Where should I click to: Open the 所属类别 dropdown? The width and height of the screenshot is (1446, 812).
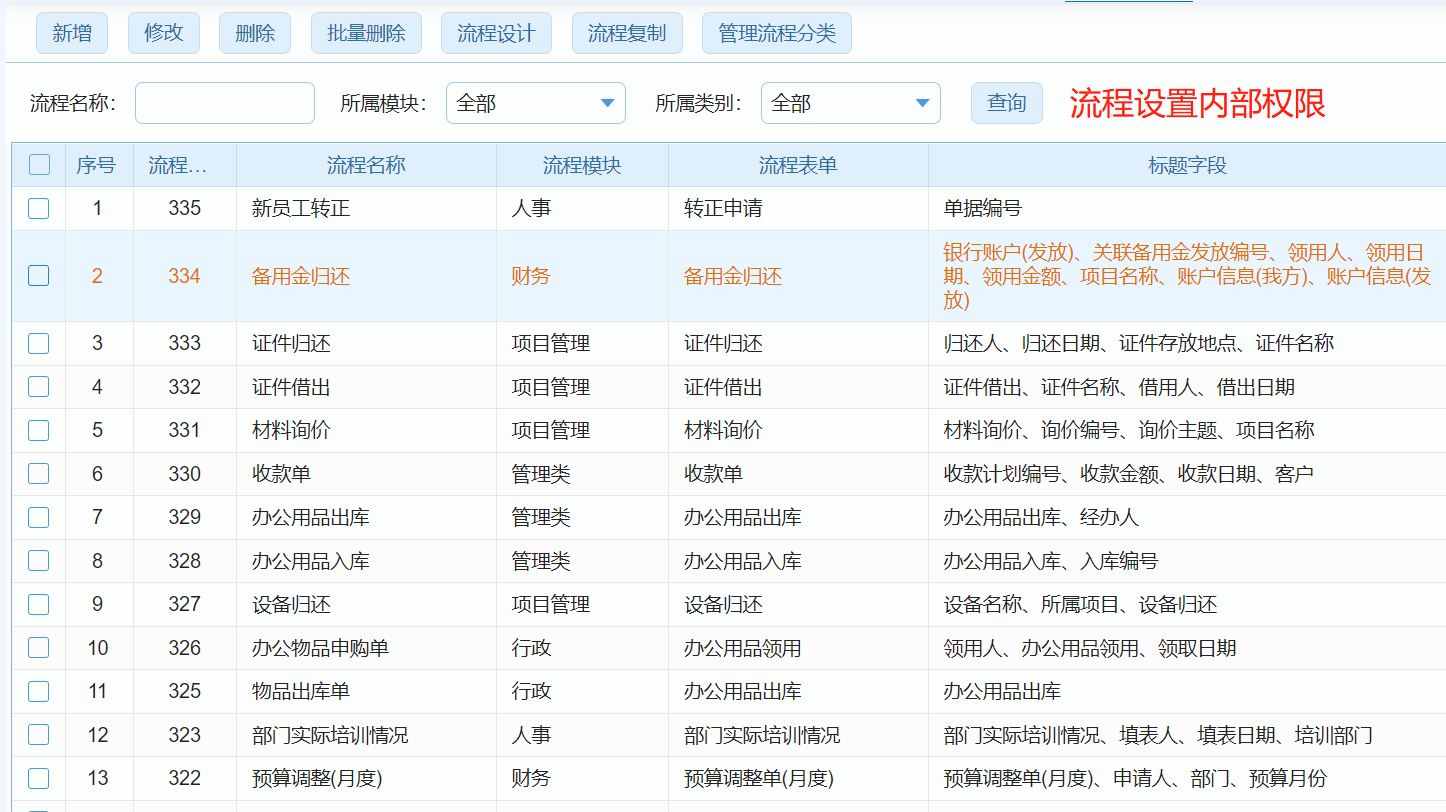pos(850,103)
